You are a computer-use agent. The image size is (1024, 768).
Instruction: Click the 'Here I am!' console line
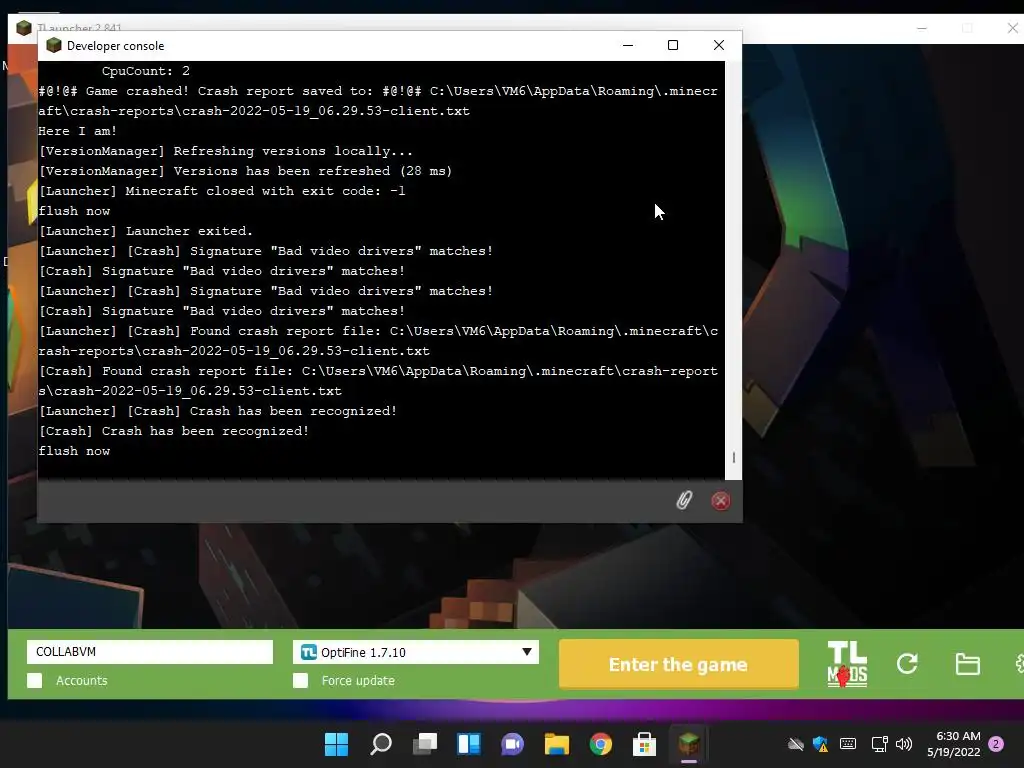point(78,131)
